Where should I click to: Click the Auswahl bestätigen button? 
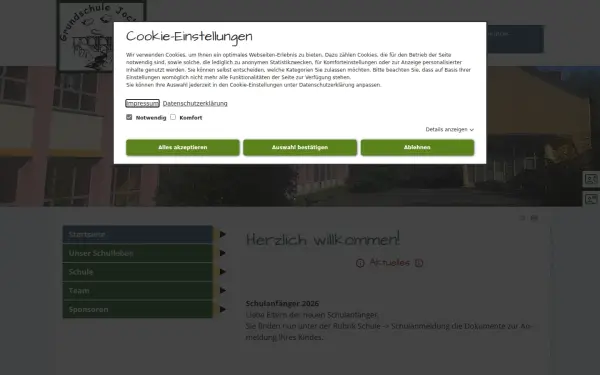(300, 147)
